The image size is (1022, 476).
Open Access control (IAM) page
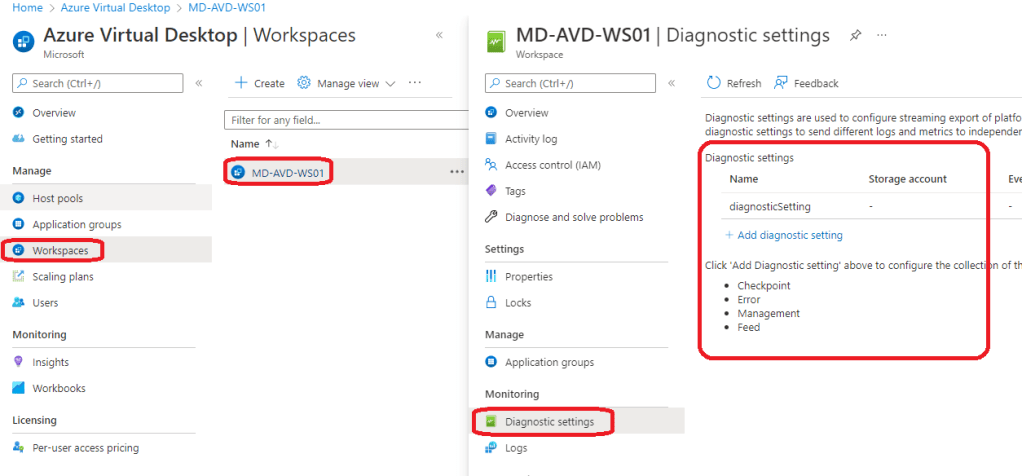click(x=552, y=165)
